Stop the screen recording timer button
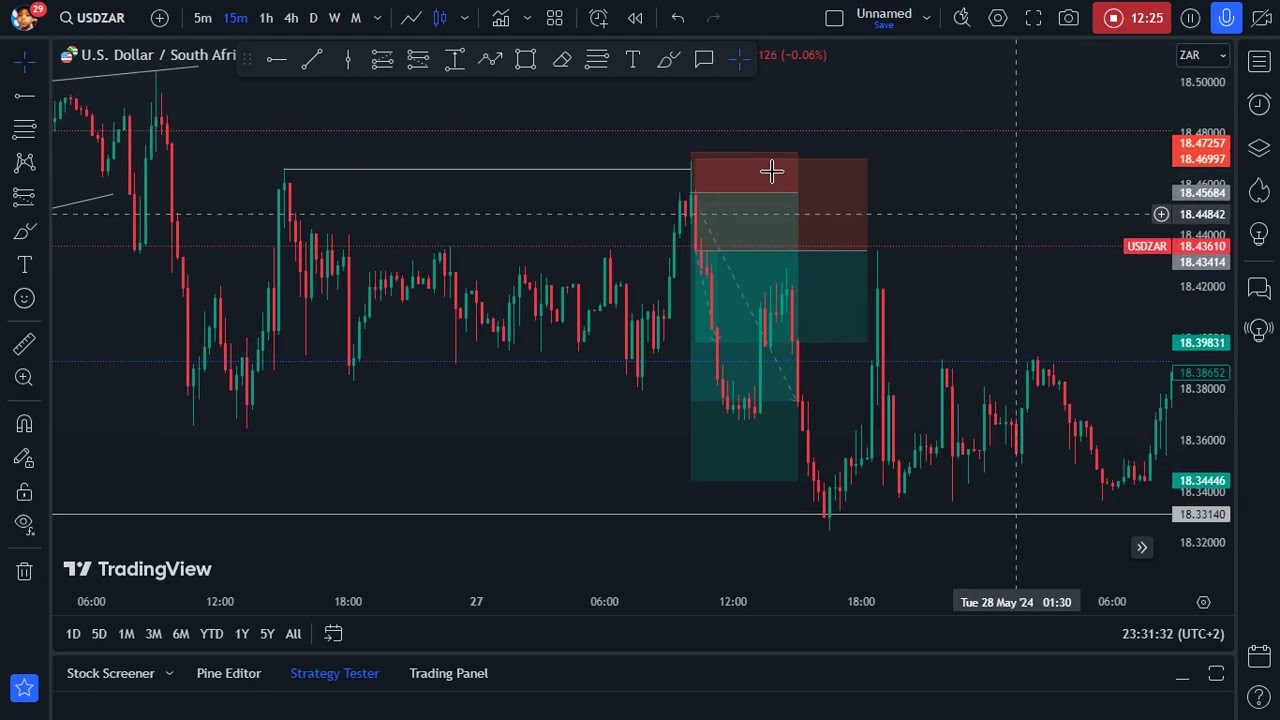Image resolution: width=1280 pixels, height=720 pixels. (x=1133, y=18)
